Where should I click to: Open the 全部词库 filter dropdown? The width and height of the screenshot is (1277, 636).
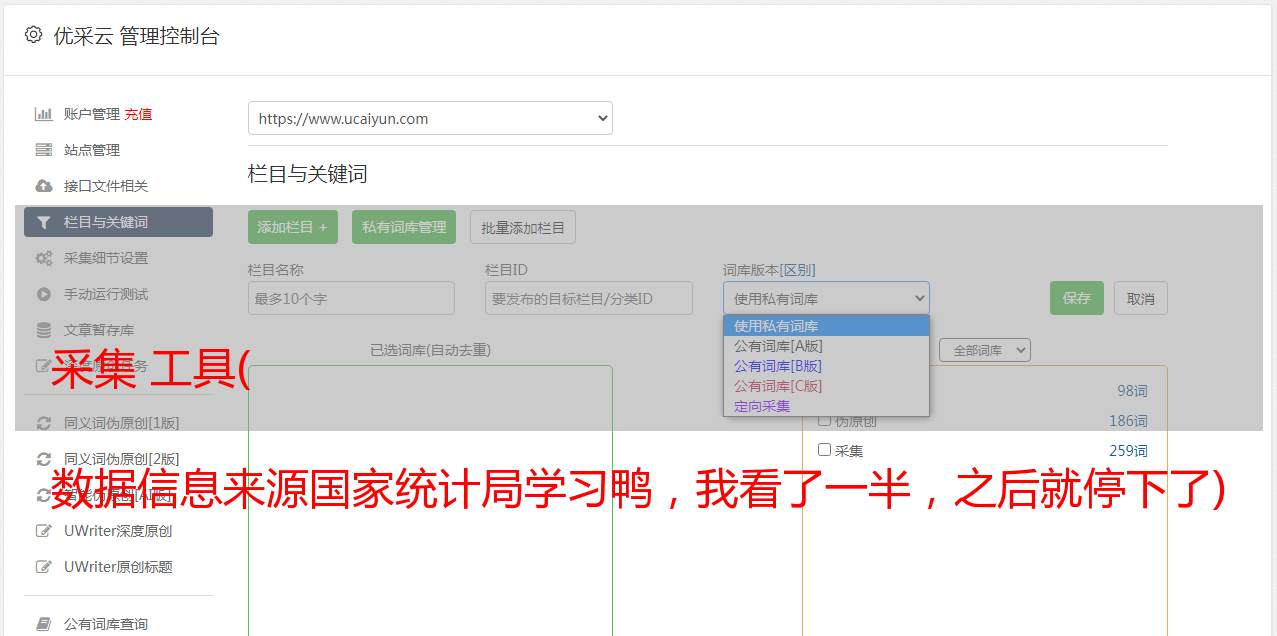[984, 350]
